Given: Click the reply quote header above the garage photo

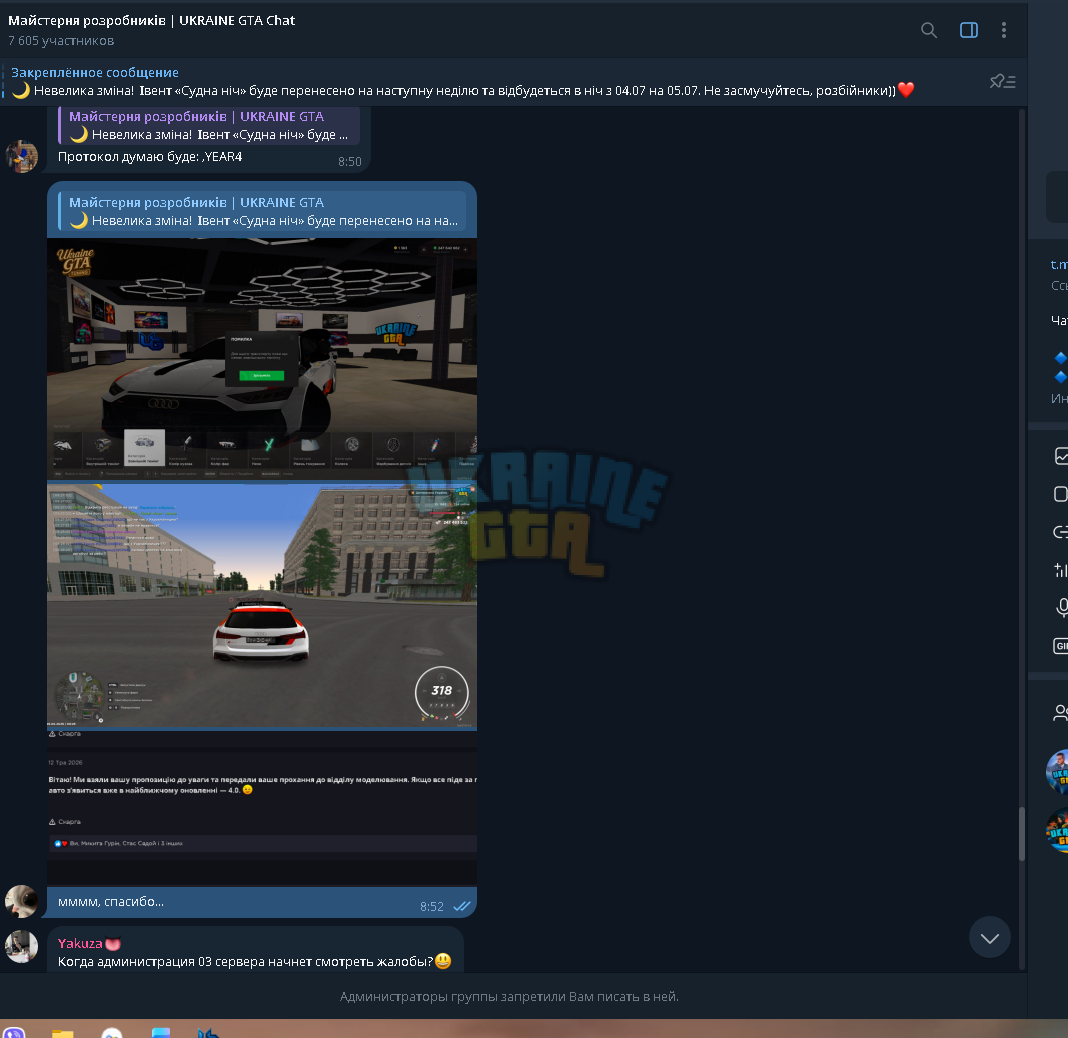Looking at the screenshot, I should point(262,211).
